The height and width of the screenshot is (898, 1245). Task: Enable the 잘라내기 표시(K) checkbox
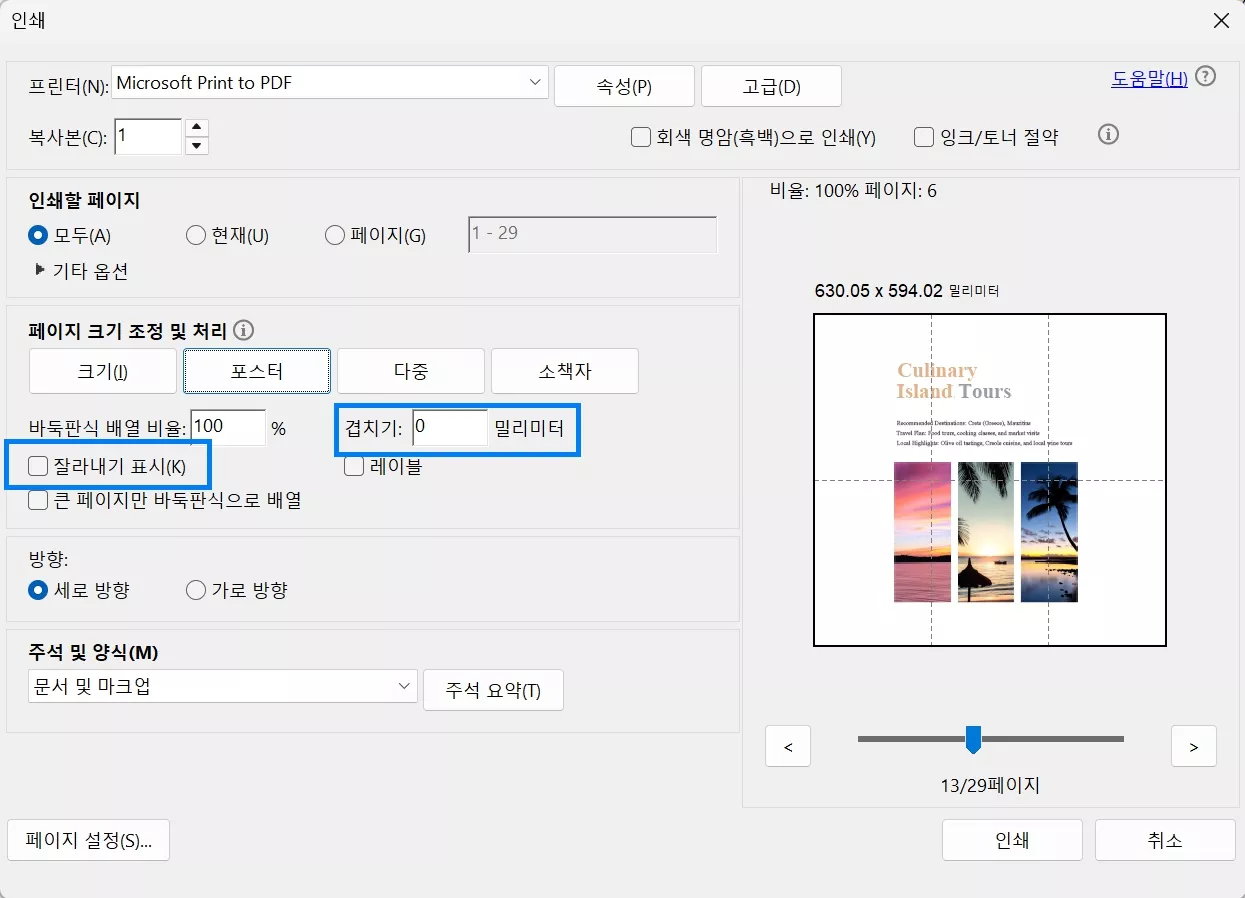(36, 464)
